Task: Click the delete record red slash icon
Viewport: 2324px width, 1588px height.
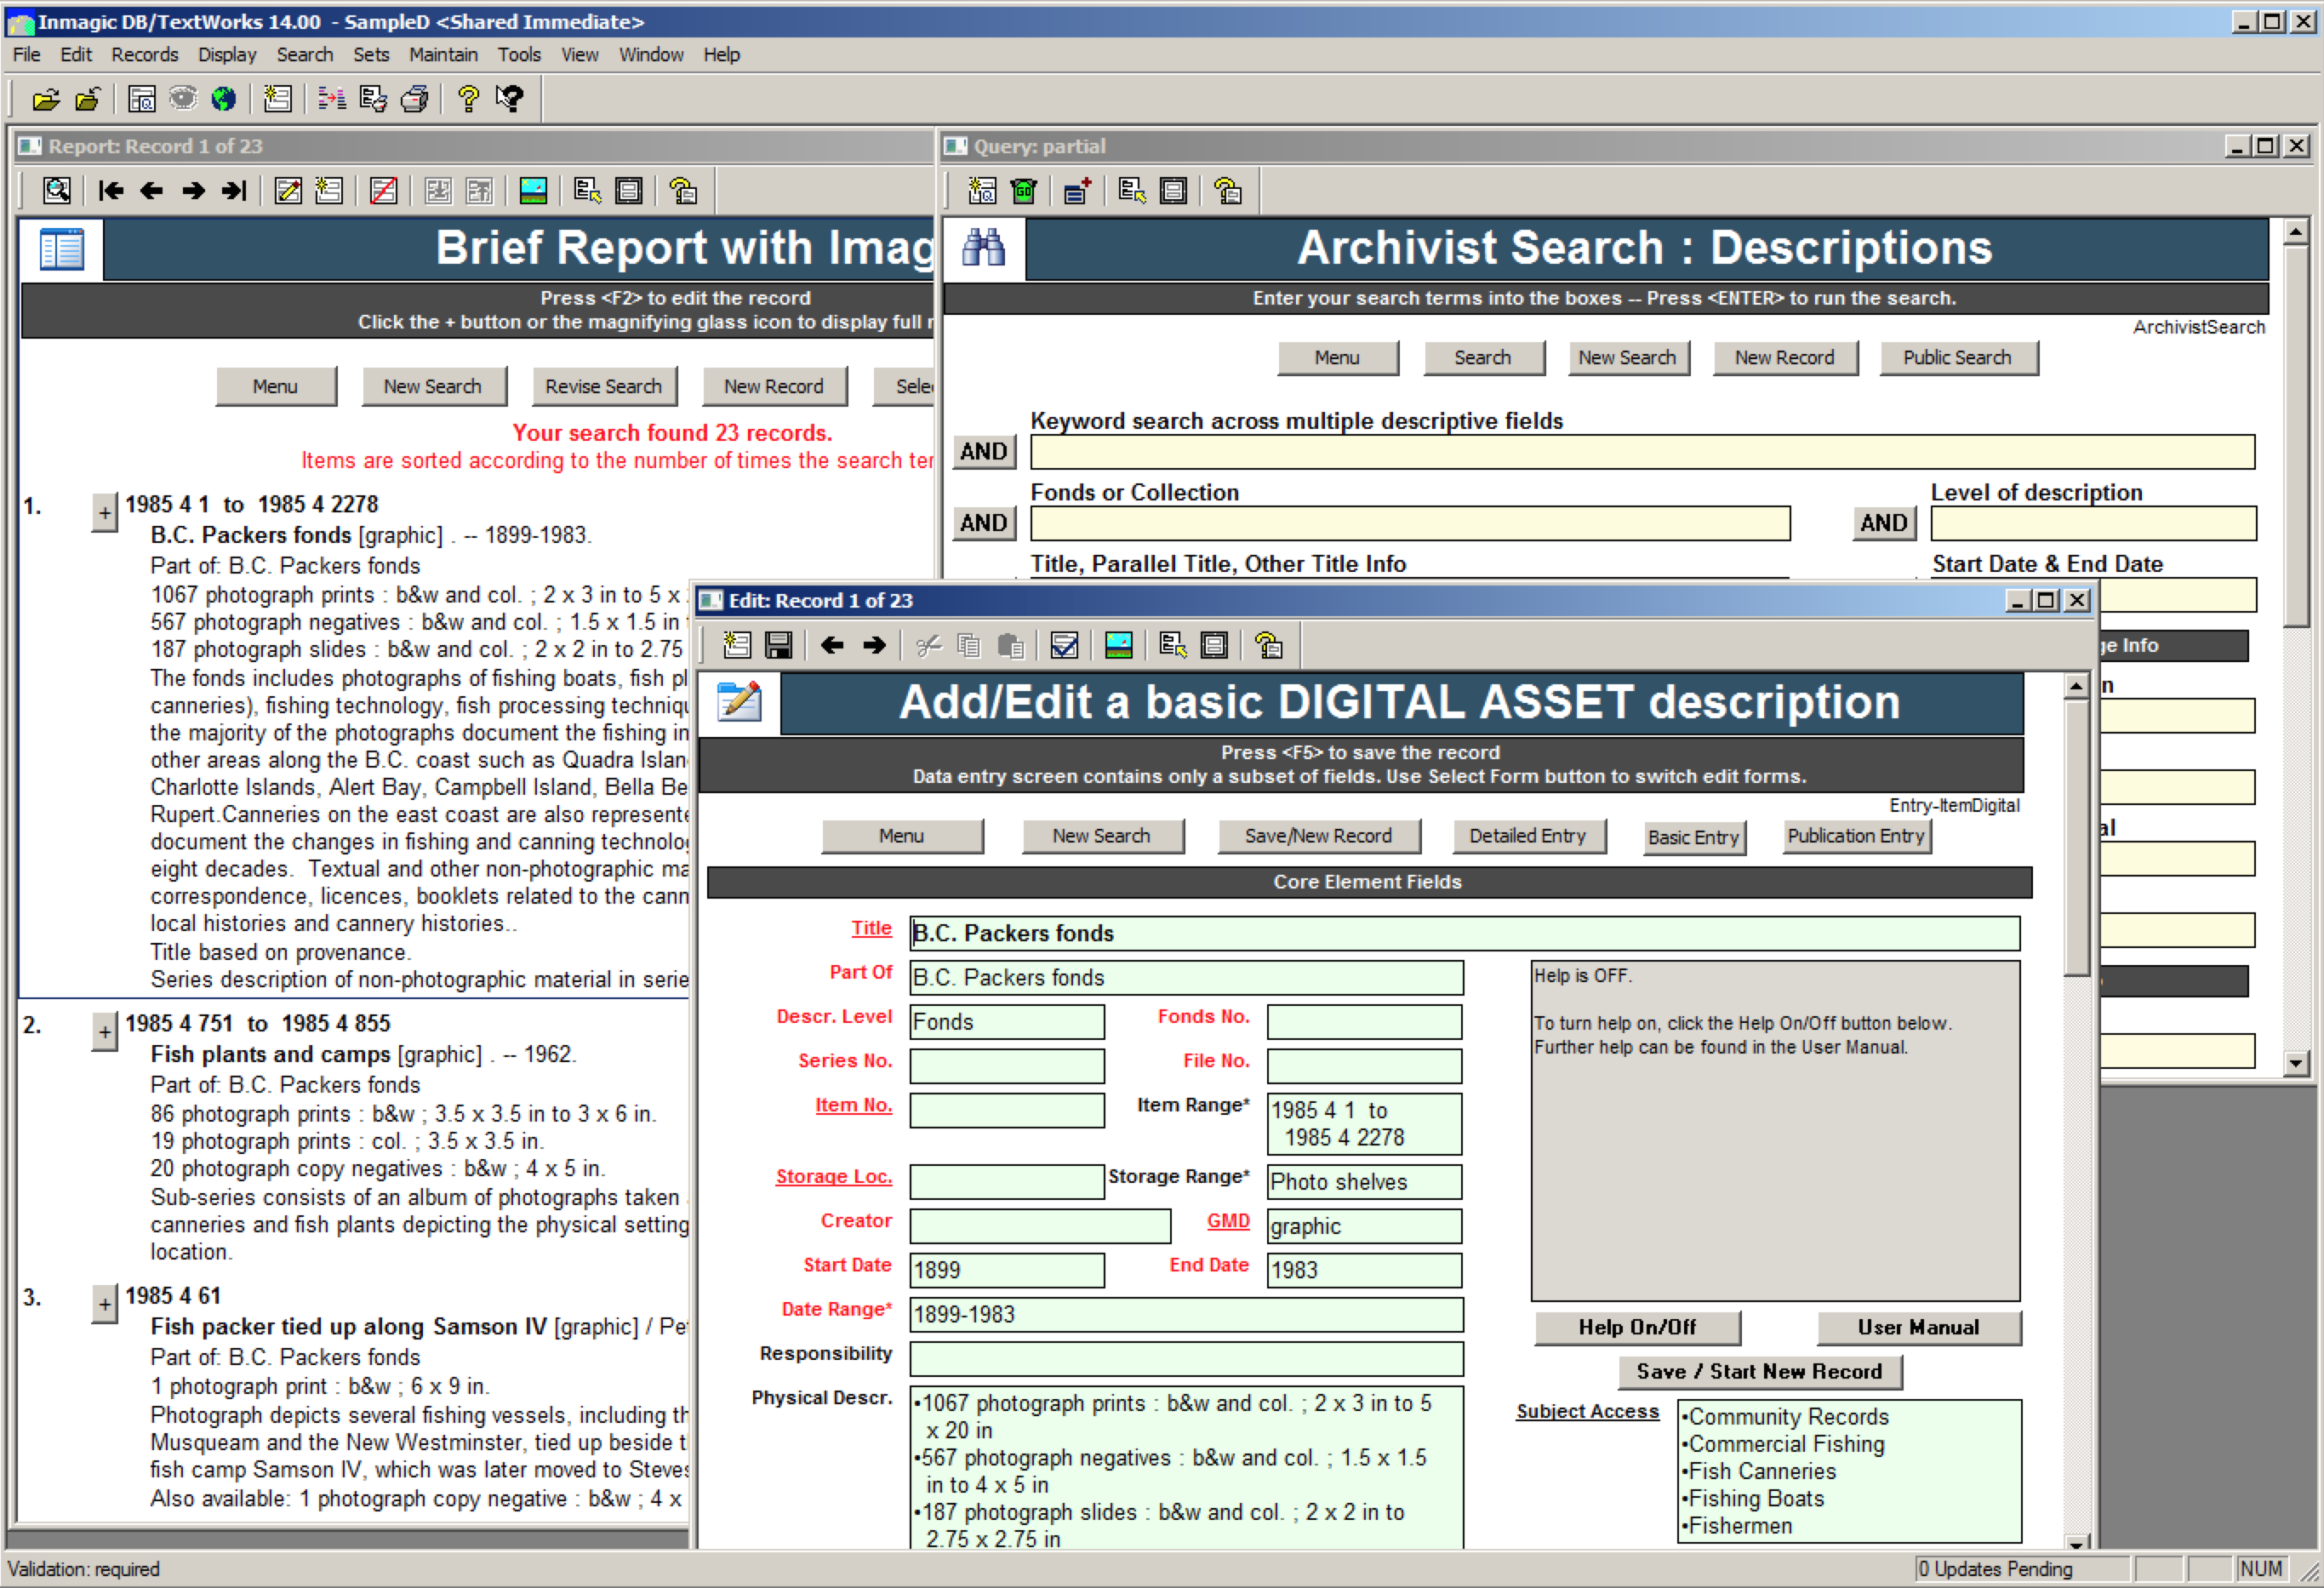Action: pyautogui.click(x=383, y=191)
